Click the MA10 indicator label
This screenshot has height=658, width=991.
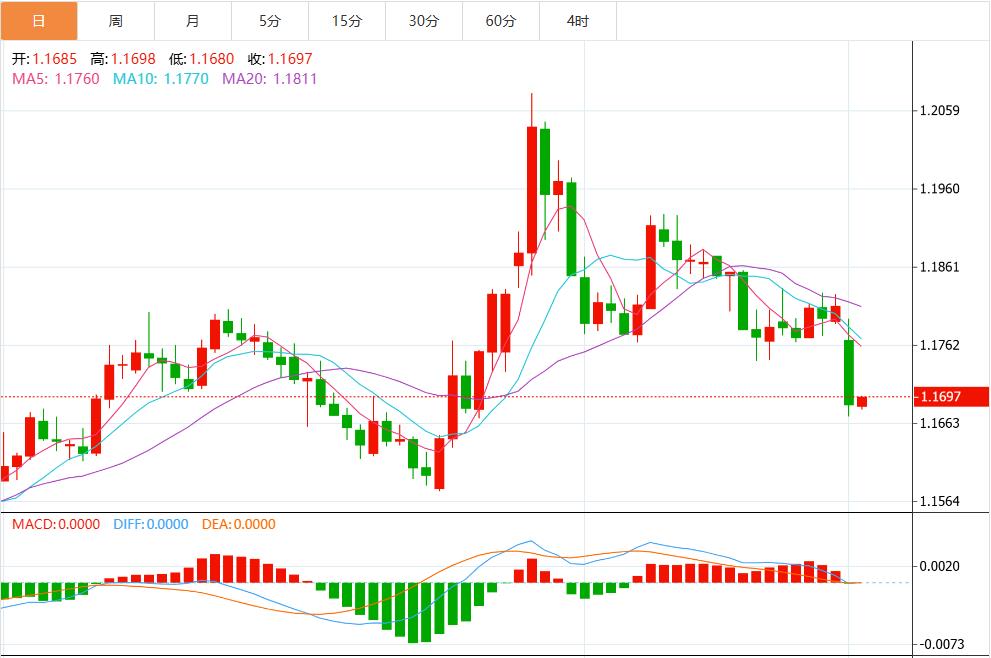(x=161, y=78)
